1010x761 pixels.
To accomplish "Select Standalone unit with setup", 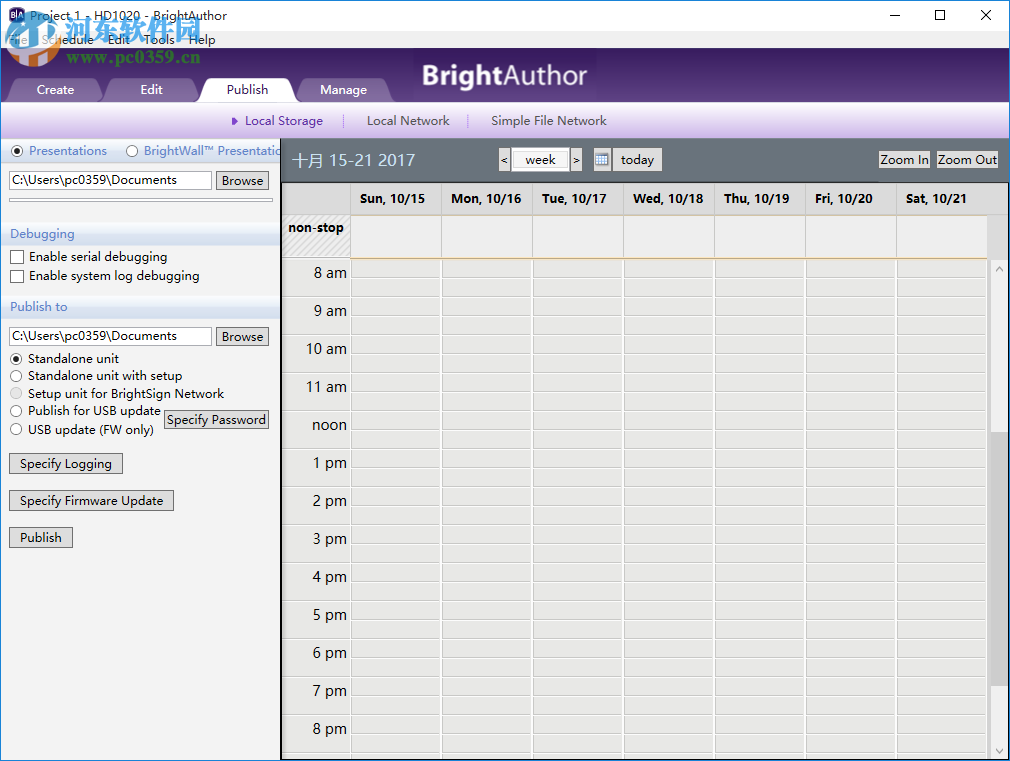I will point(16,375).
